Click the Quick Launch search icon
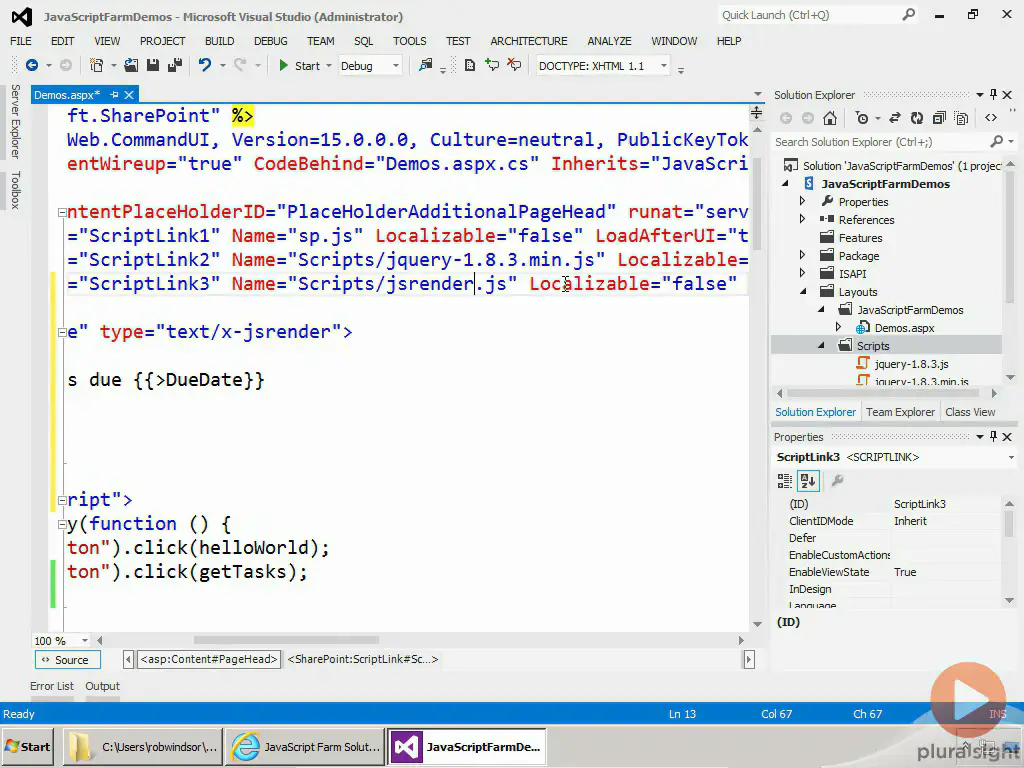Screen dimensions: 1024x768 [x=908, y=14]
